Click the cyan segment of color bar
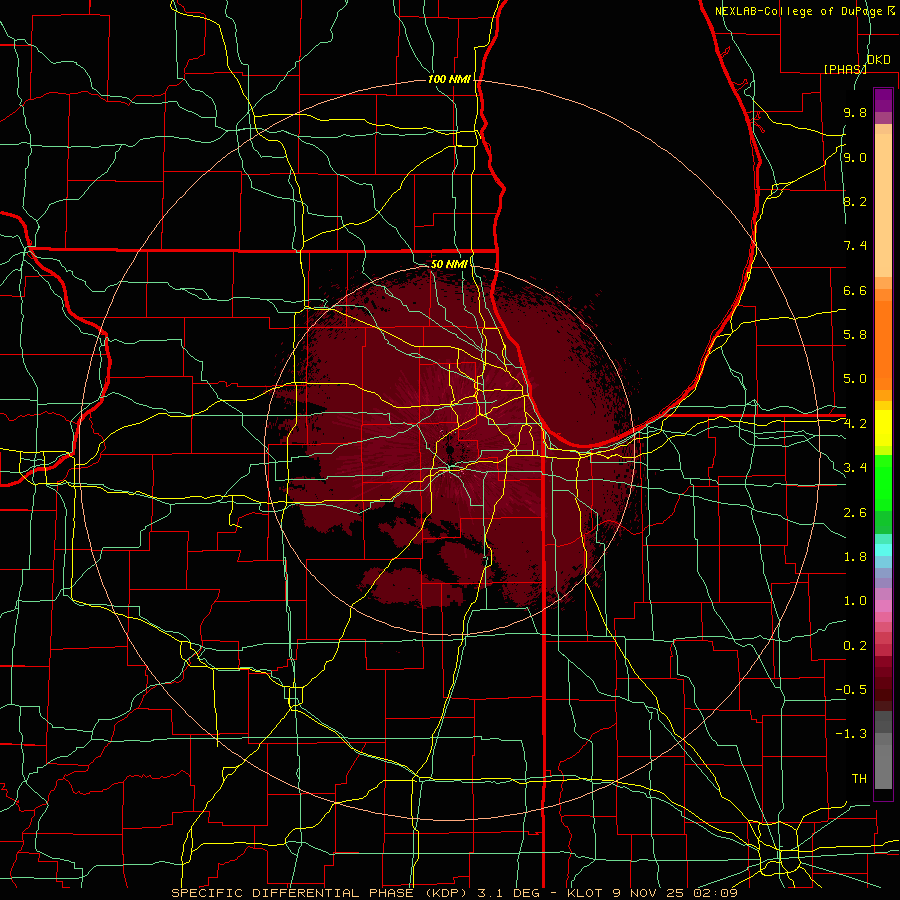Screen dimensions: 900x900 [x=883, y=549]
